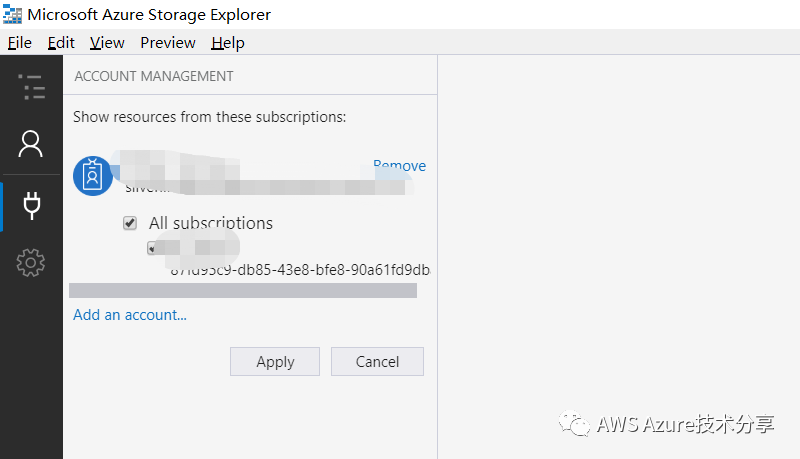Open the View menu

pos(107,43)
